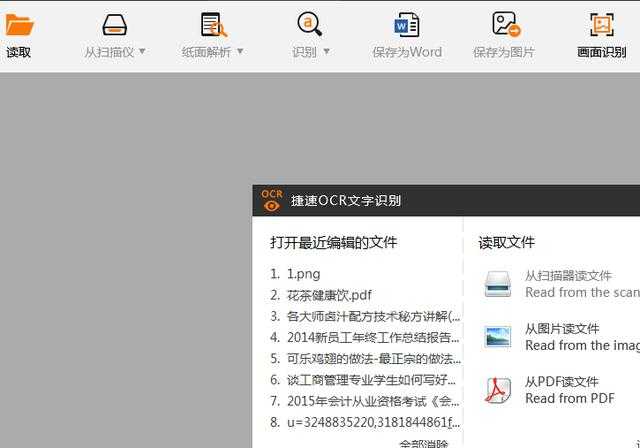Click the Read from PDF label
This screenshot has width=640, height=448.
click(x=570, y=398)
